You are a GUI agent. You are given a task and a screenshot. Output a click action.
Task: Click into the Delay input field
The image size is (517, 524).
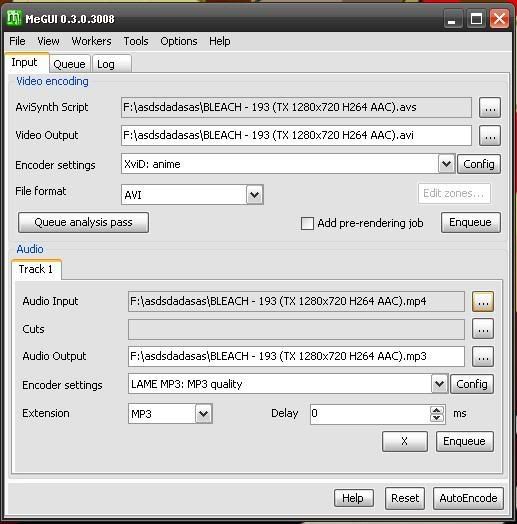point(370,414)
